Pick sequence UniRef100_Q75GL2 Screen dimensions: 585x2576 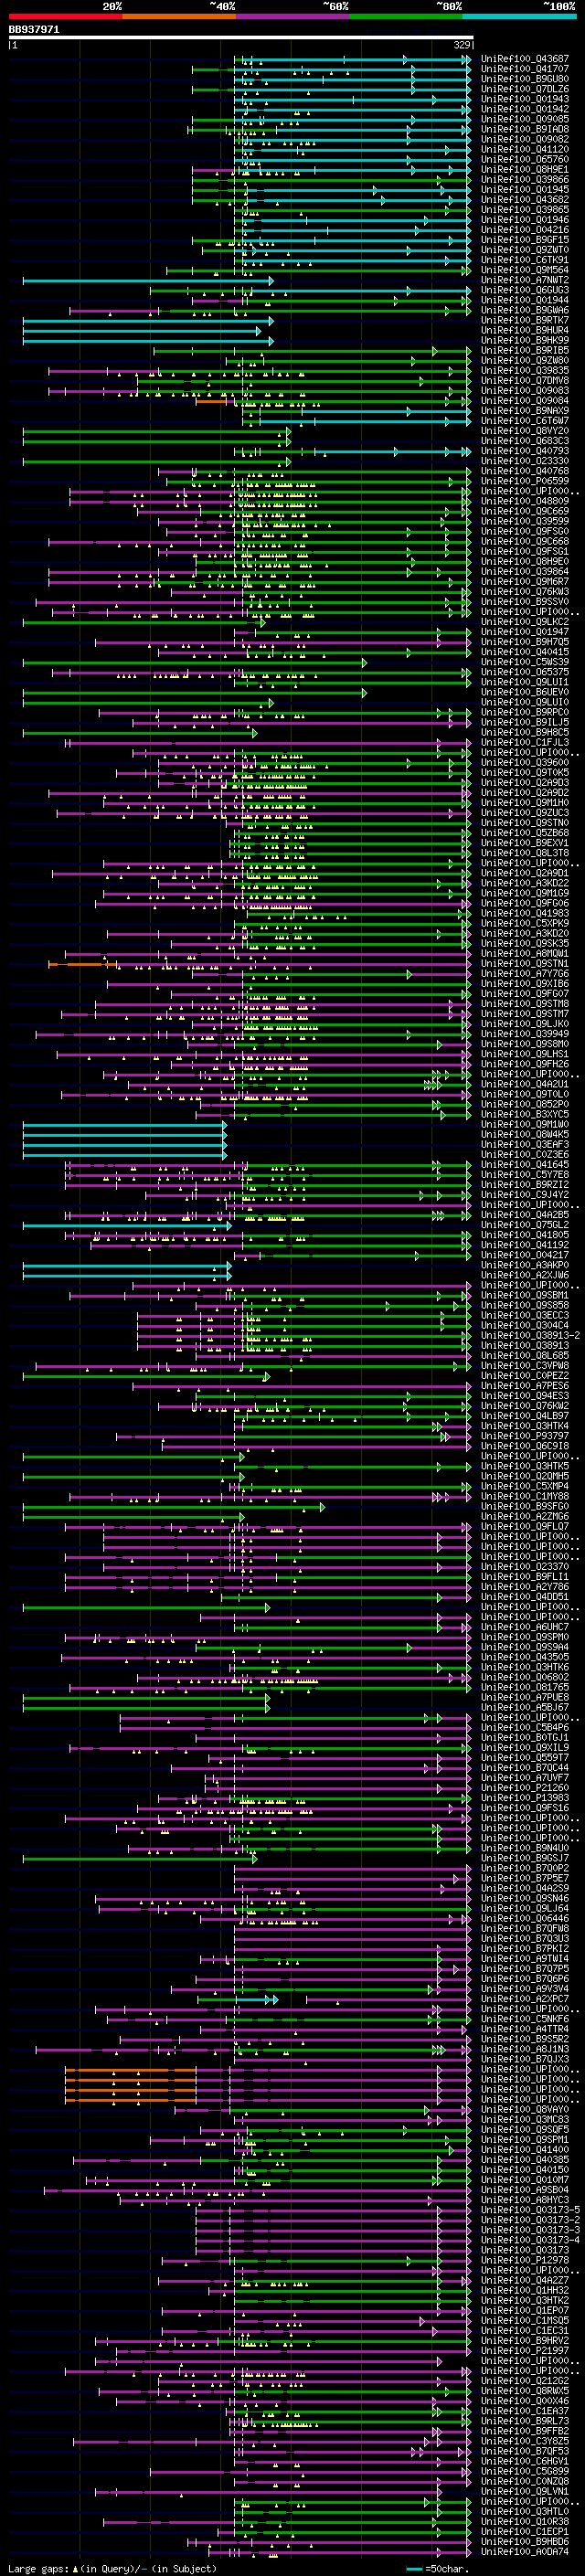[525, 1224]
